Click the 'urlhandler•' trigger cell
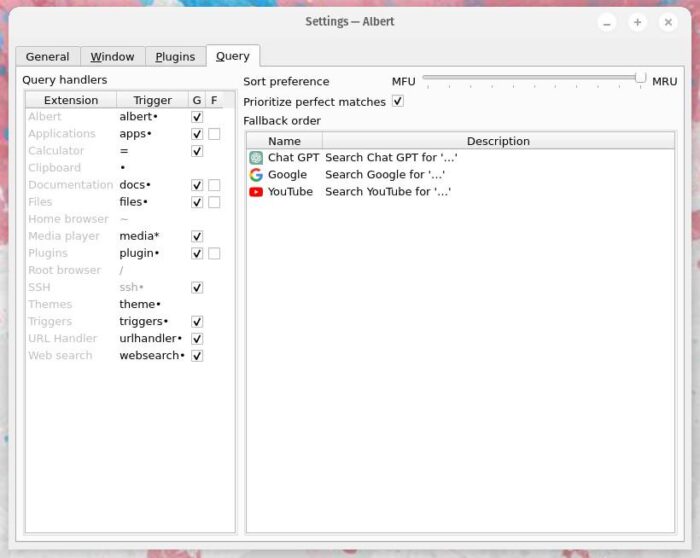The height and width of the screenshot is (558, 700). click(x=151, y=338)
